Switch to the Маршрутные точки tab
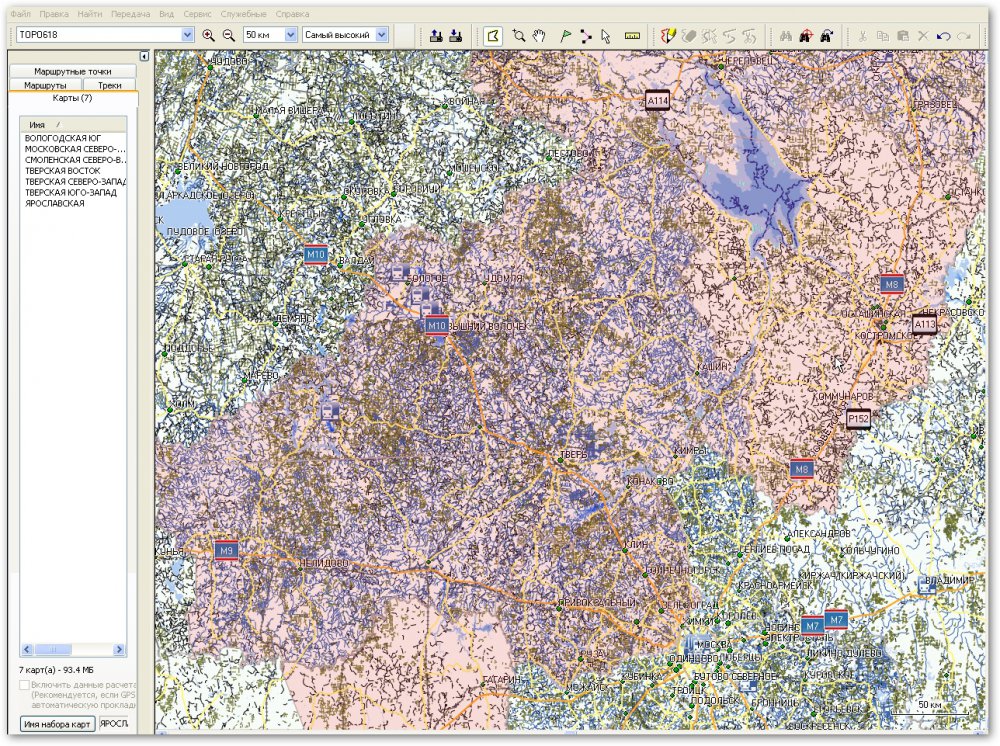 point(71,72)
